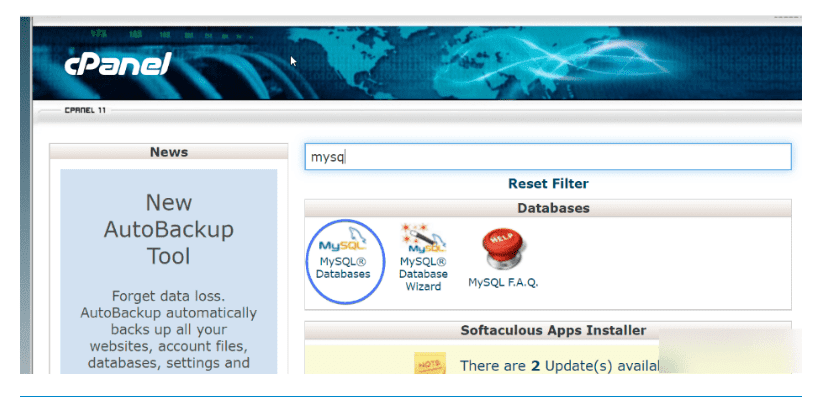Click the 'New AutoBackup Tool' news heading

click(x=169, y=230)
